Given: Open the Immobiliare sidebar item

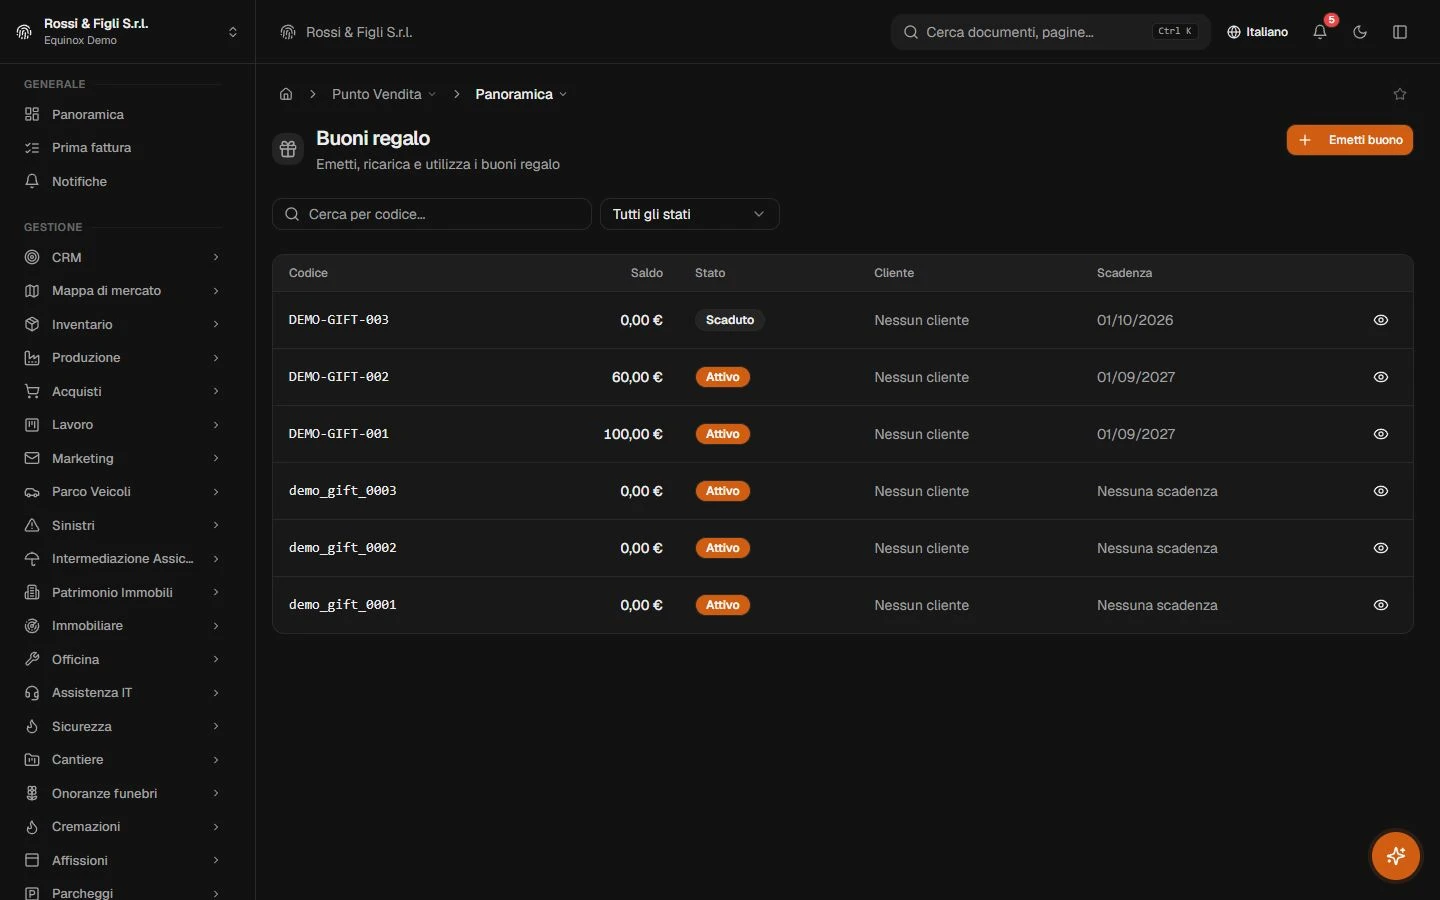Looking at the screenshot, I should [122, 626].
